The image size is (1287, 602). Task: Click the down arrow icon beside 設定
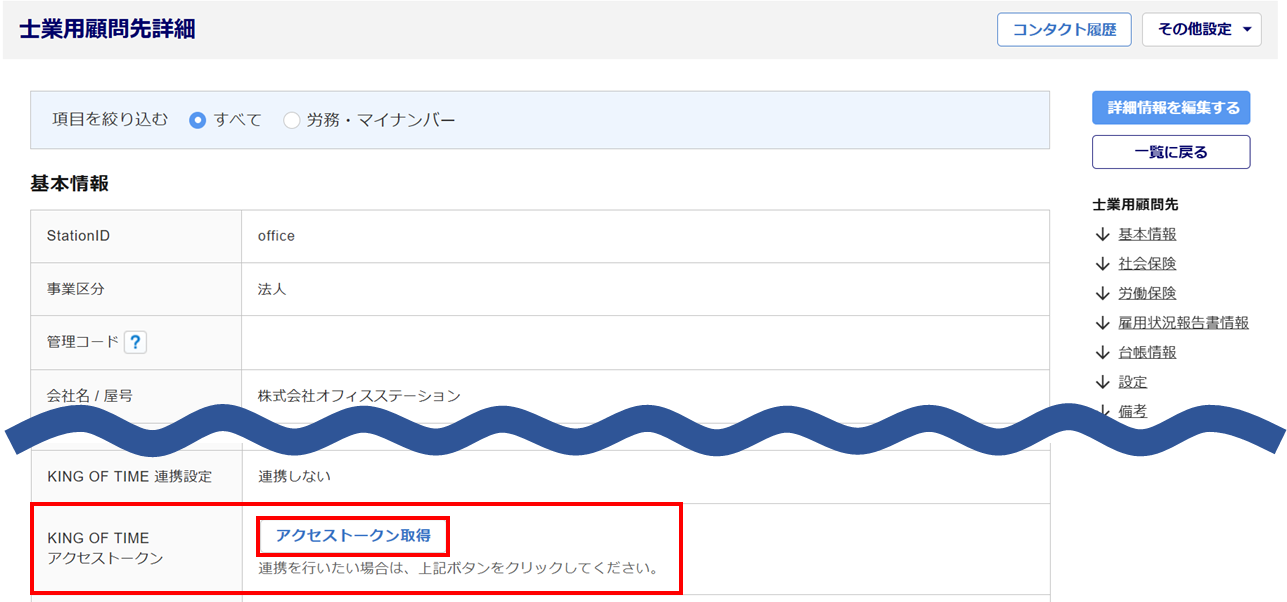1103,382
